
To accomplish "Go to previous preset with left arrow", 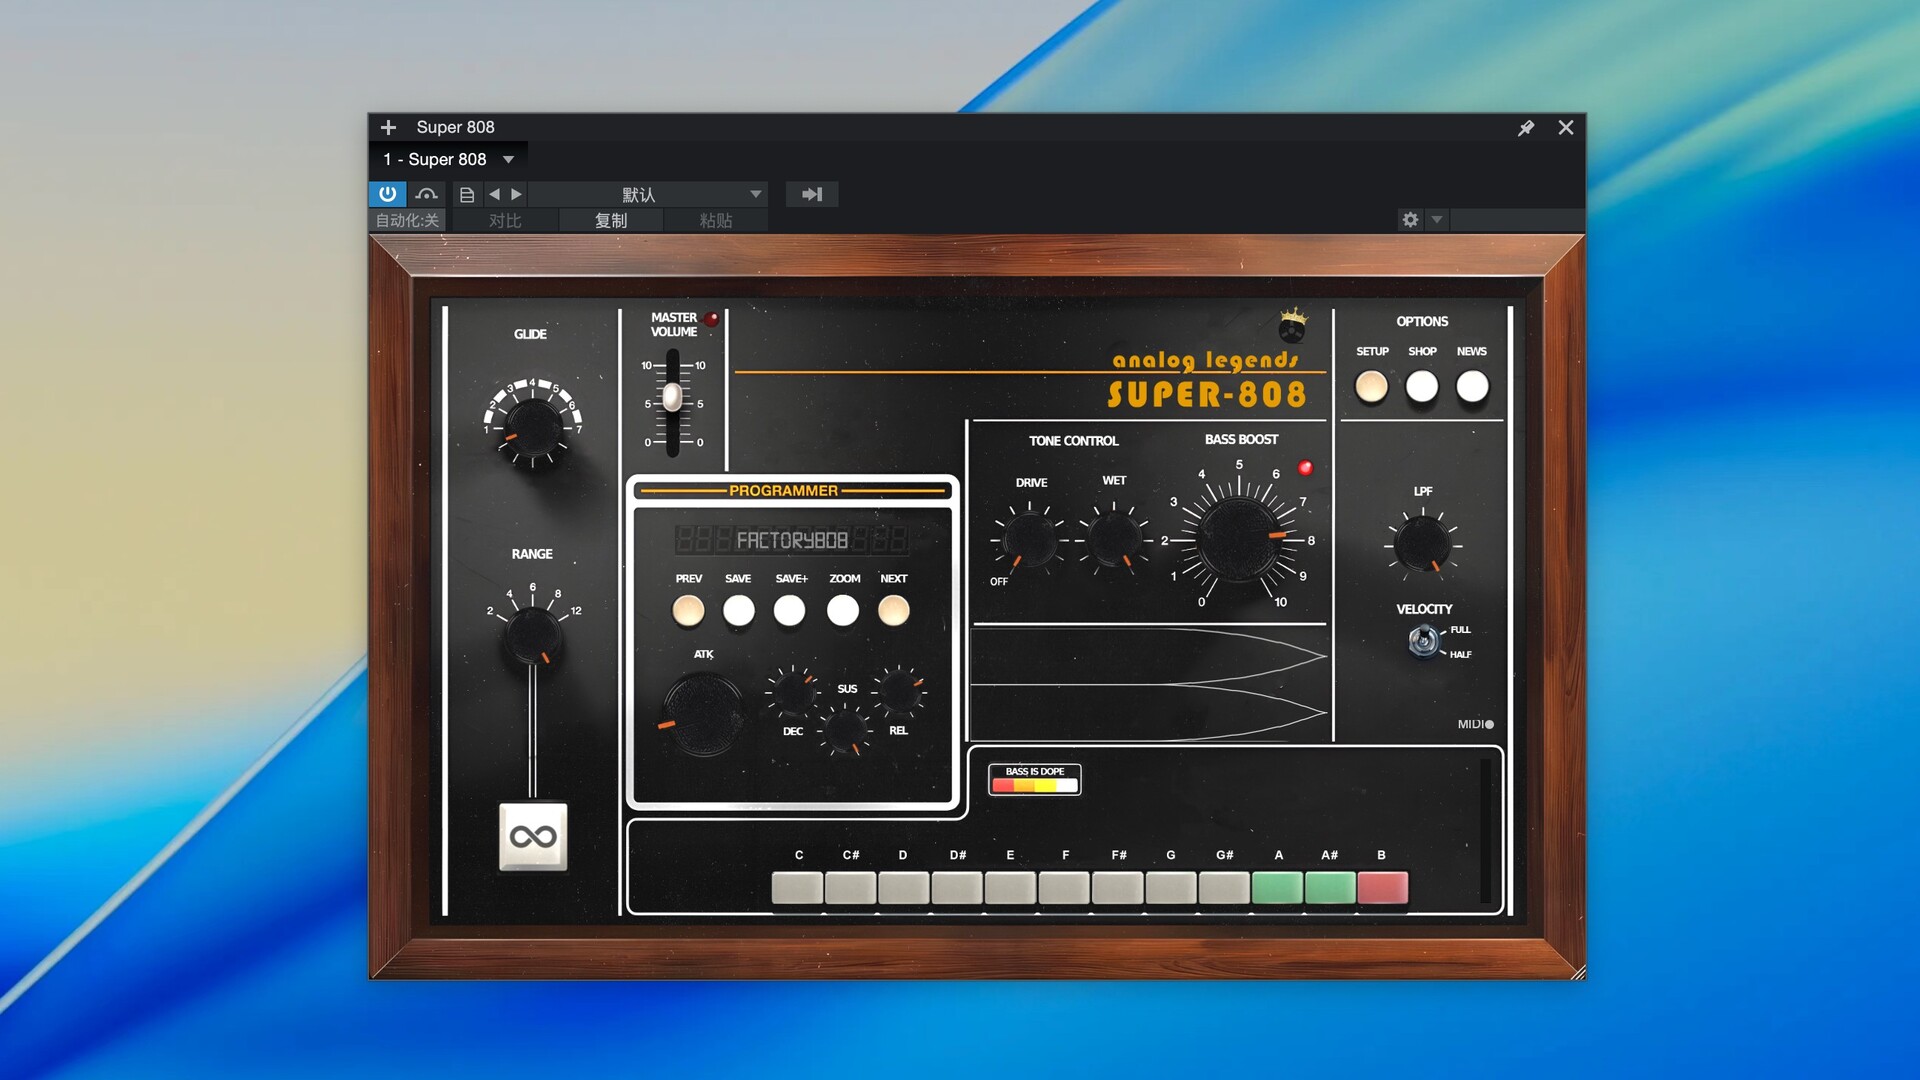I will coord(494,195).
